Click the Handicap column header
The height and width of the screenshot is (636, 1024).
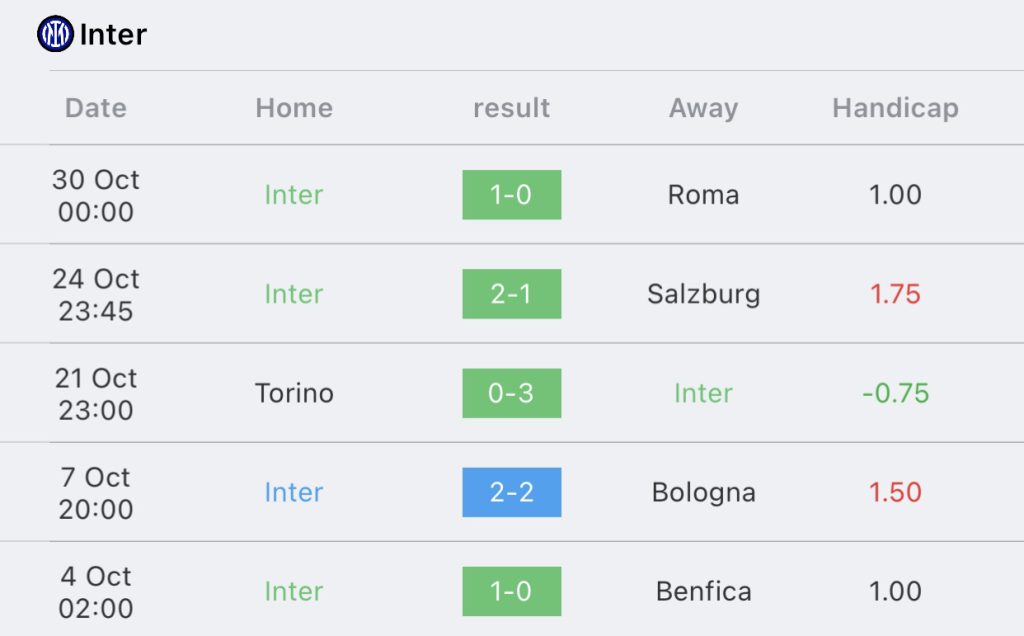[x=895, y=108]
